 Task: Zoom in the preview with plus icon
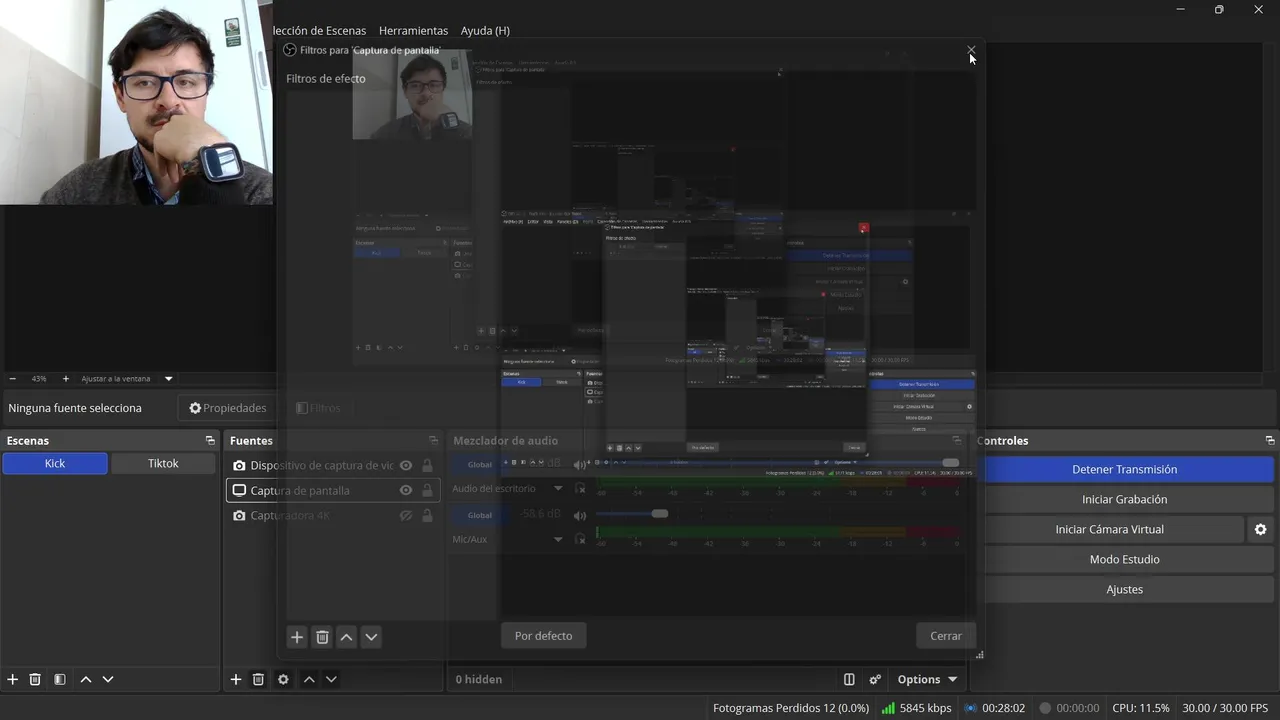pyautogui.click(x=66, y=379)
